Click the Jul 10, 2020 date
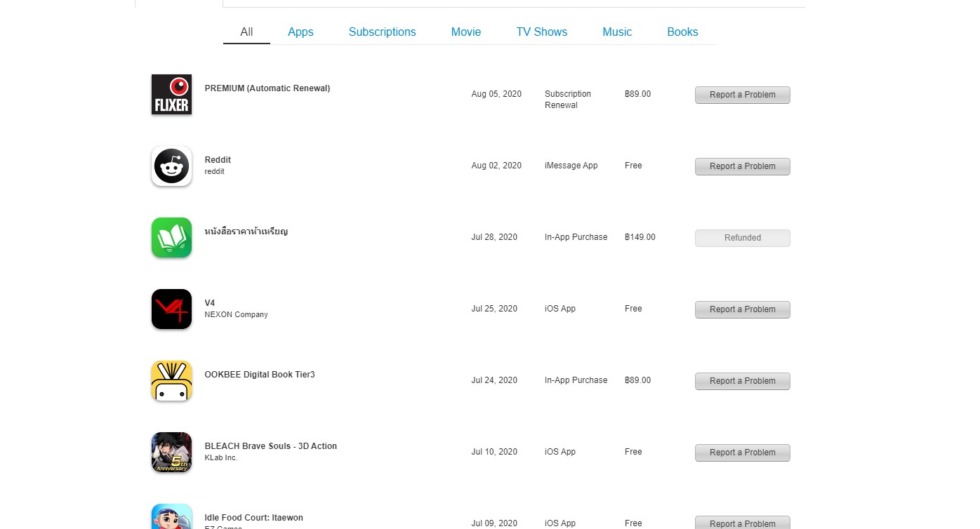Screen dimensions: 980x529 [x=494, y=451]
